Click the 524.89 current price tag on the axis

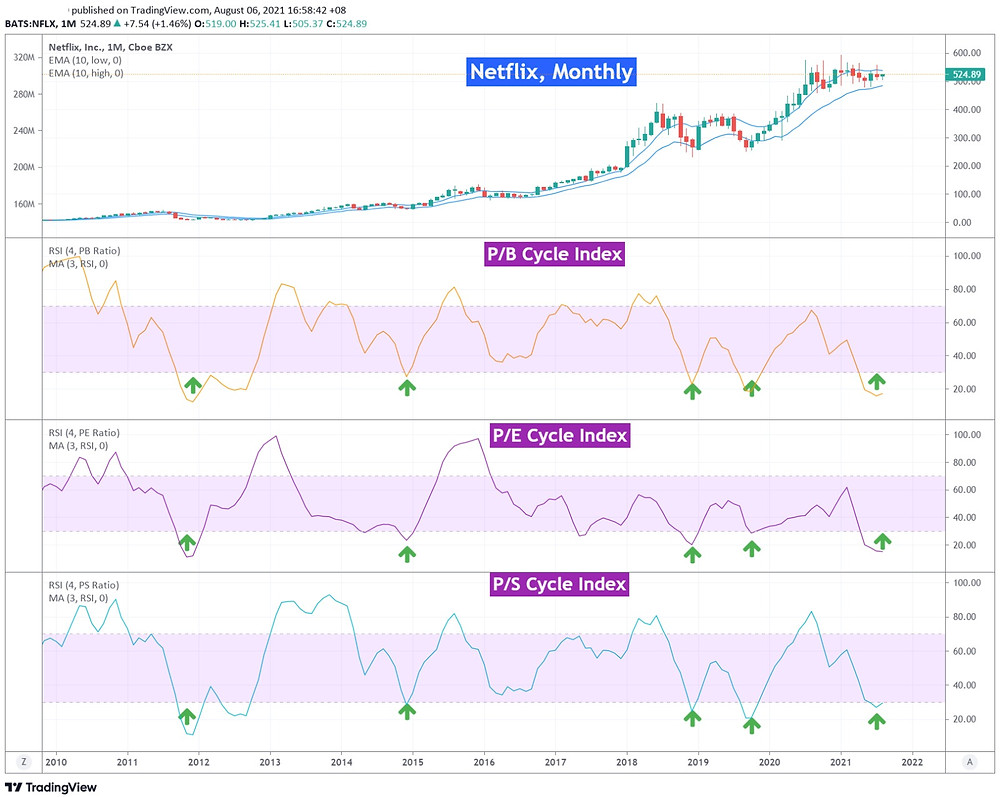point(967,75)
